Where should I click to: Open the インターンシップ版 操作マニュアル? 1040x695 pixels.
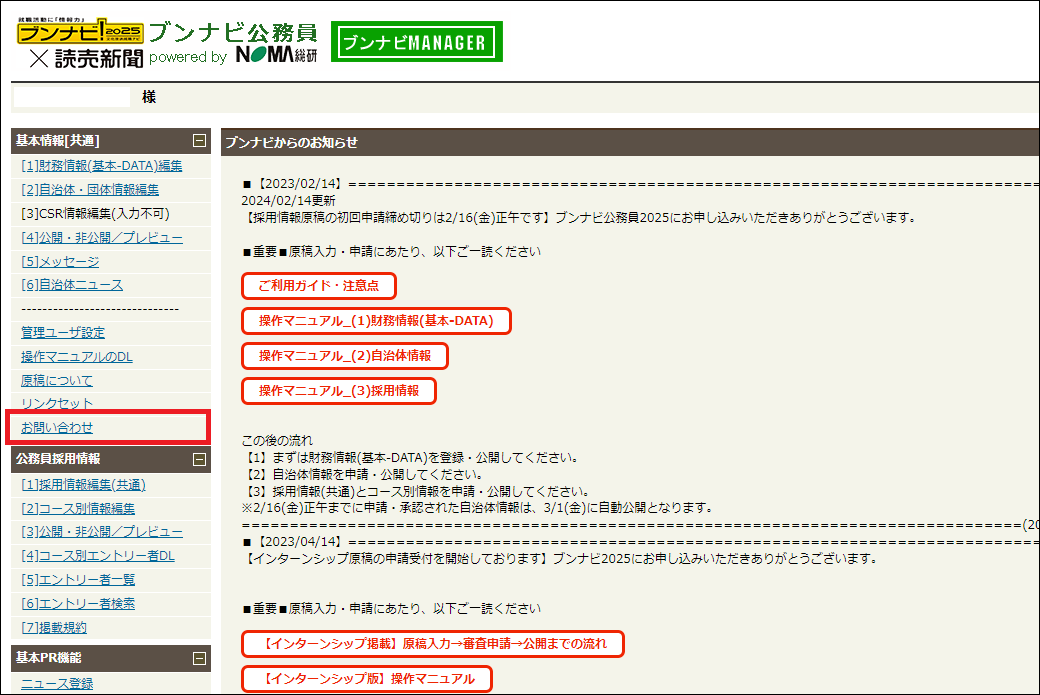tap(366, 678)
